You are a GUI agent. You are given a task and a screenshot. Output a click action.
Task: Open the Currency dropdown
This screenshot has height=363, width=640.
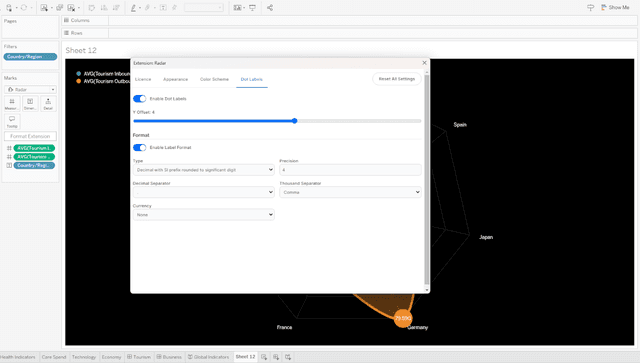[x=204, y=215]
